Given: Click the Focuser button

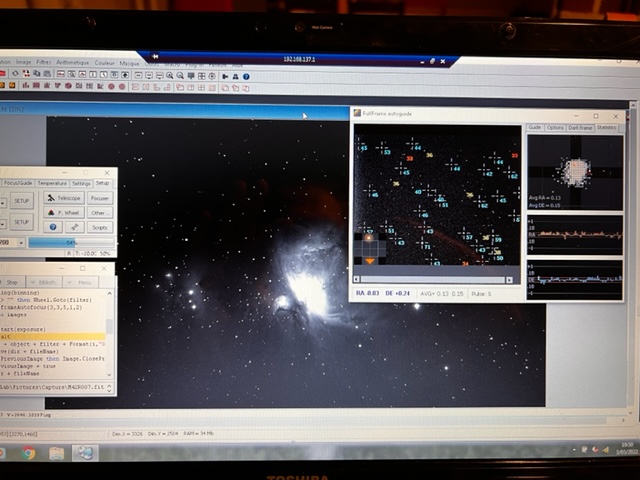Looking at the screenshot, I should pos(100,198).
